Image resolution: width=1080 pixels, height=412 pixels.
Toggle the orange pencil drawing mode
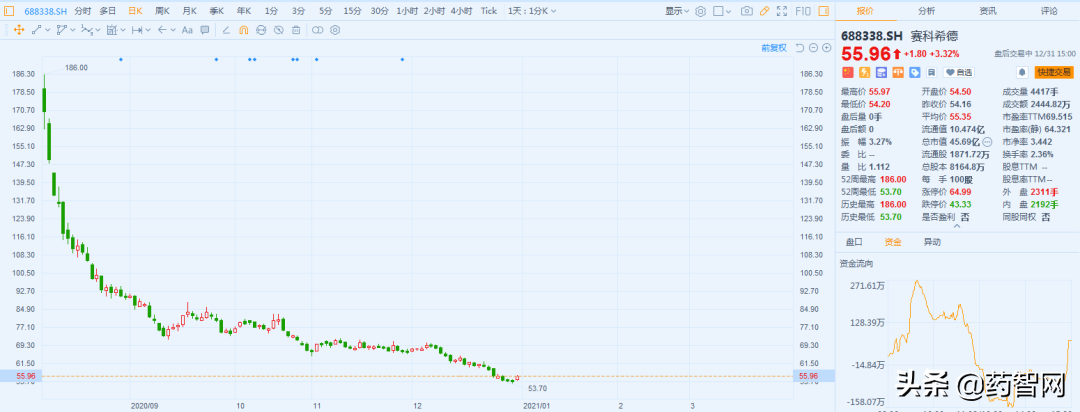click(765, 11)
